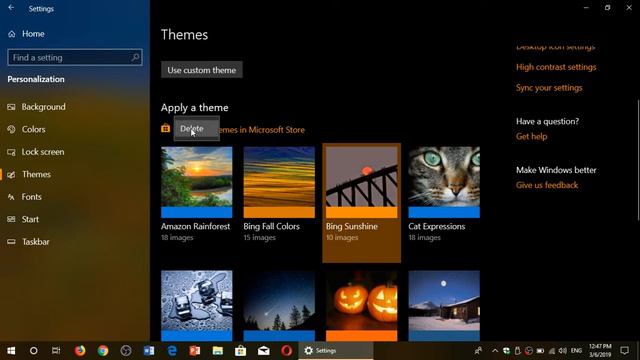Image resolution: width=640 pixels, height=360 pixels.
Task: Click the ENG language indicator
Action: 576,351
